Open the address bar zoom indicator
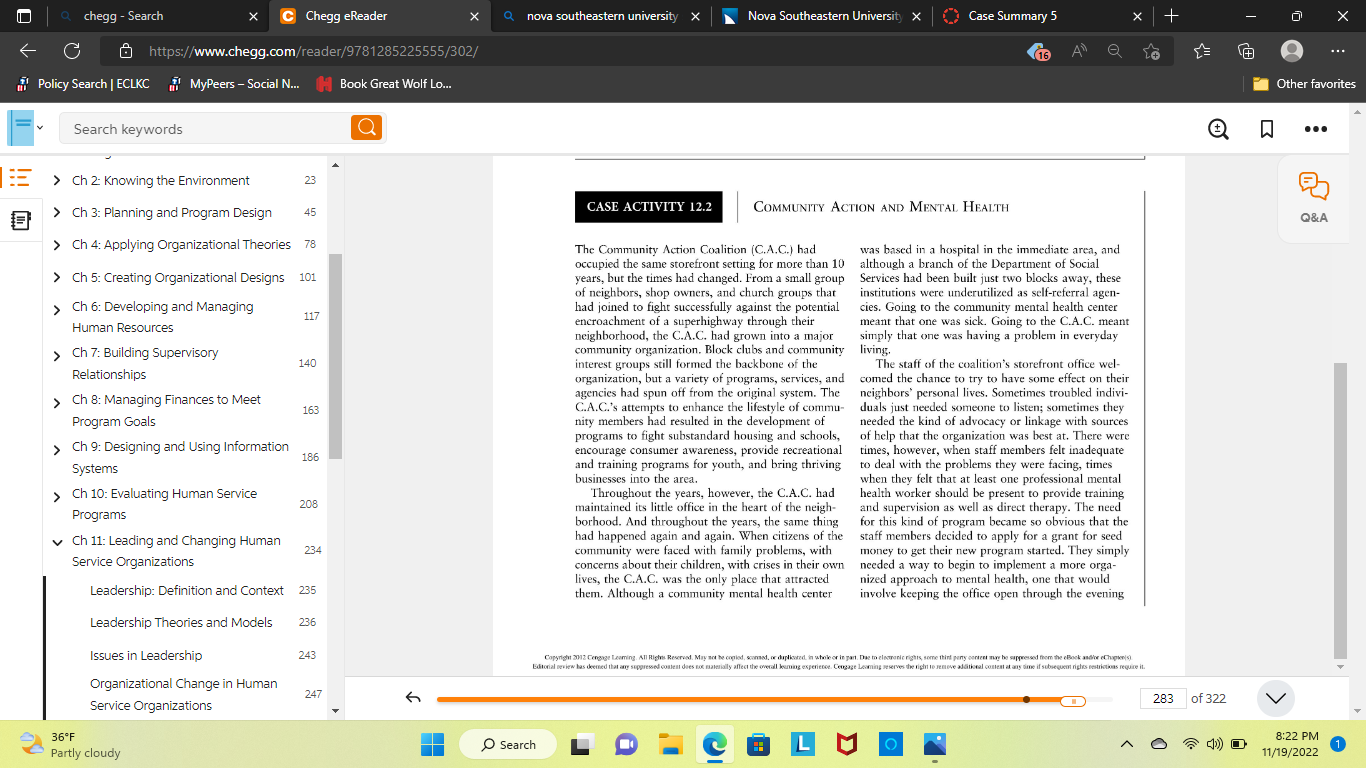Screen dimensions: 1366x768 coord(1115,51)
